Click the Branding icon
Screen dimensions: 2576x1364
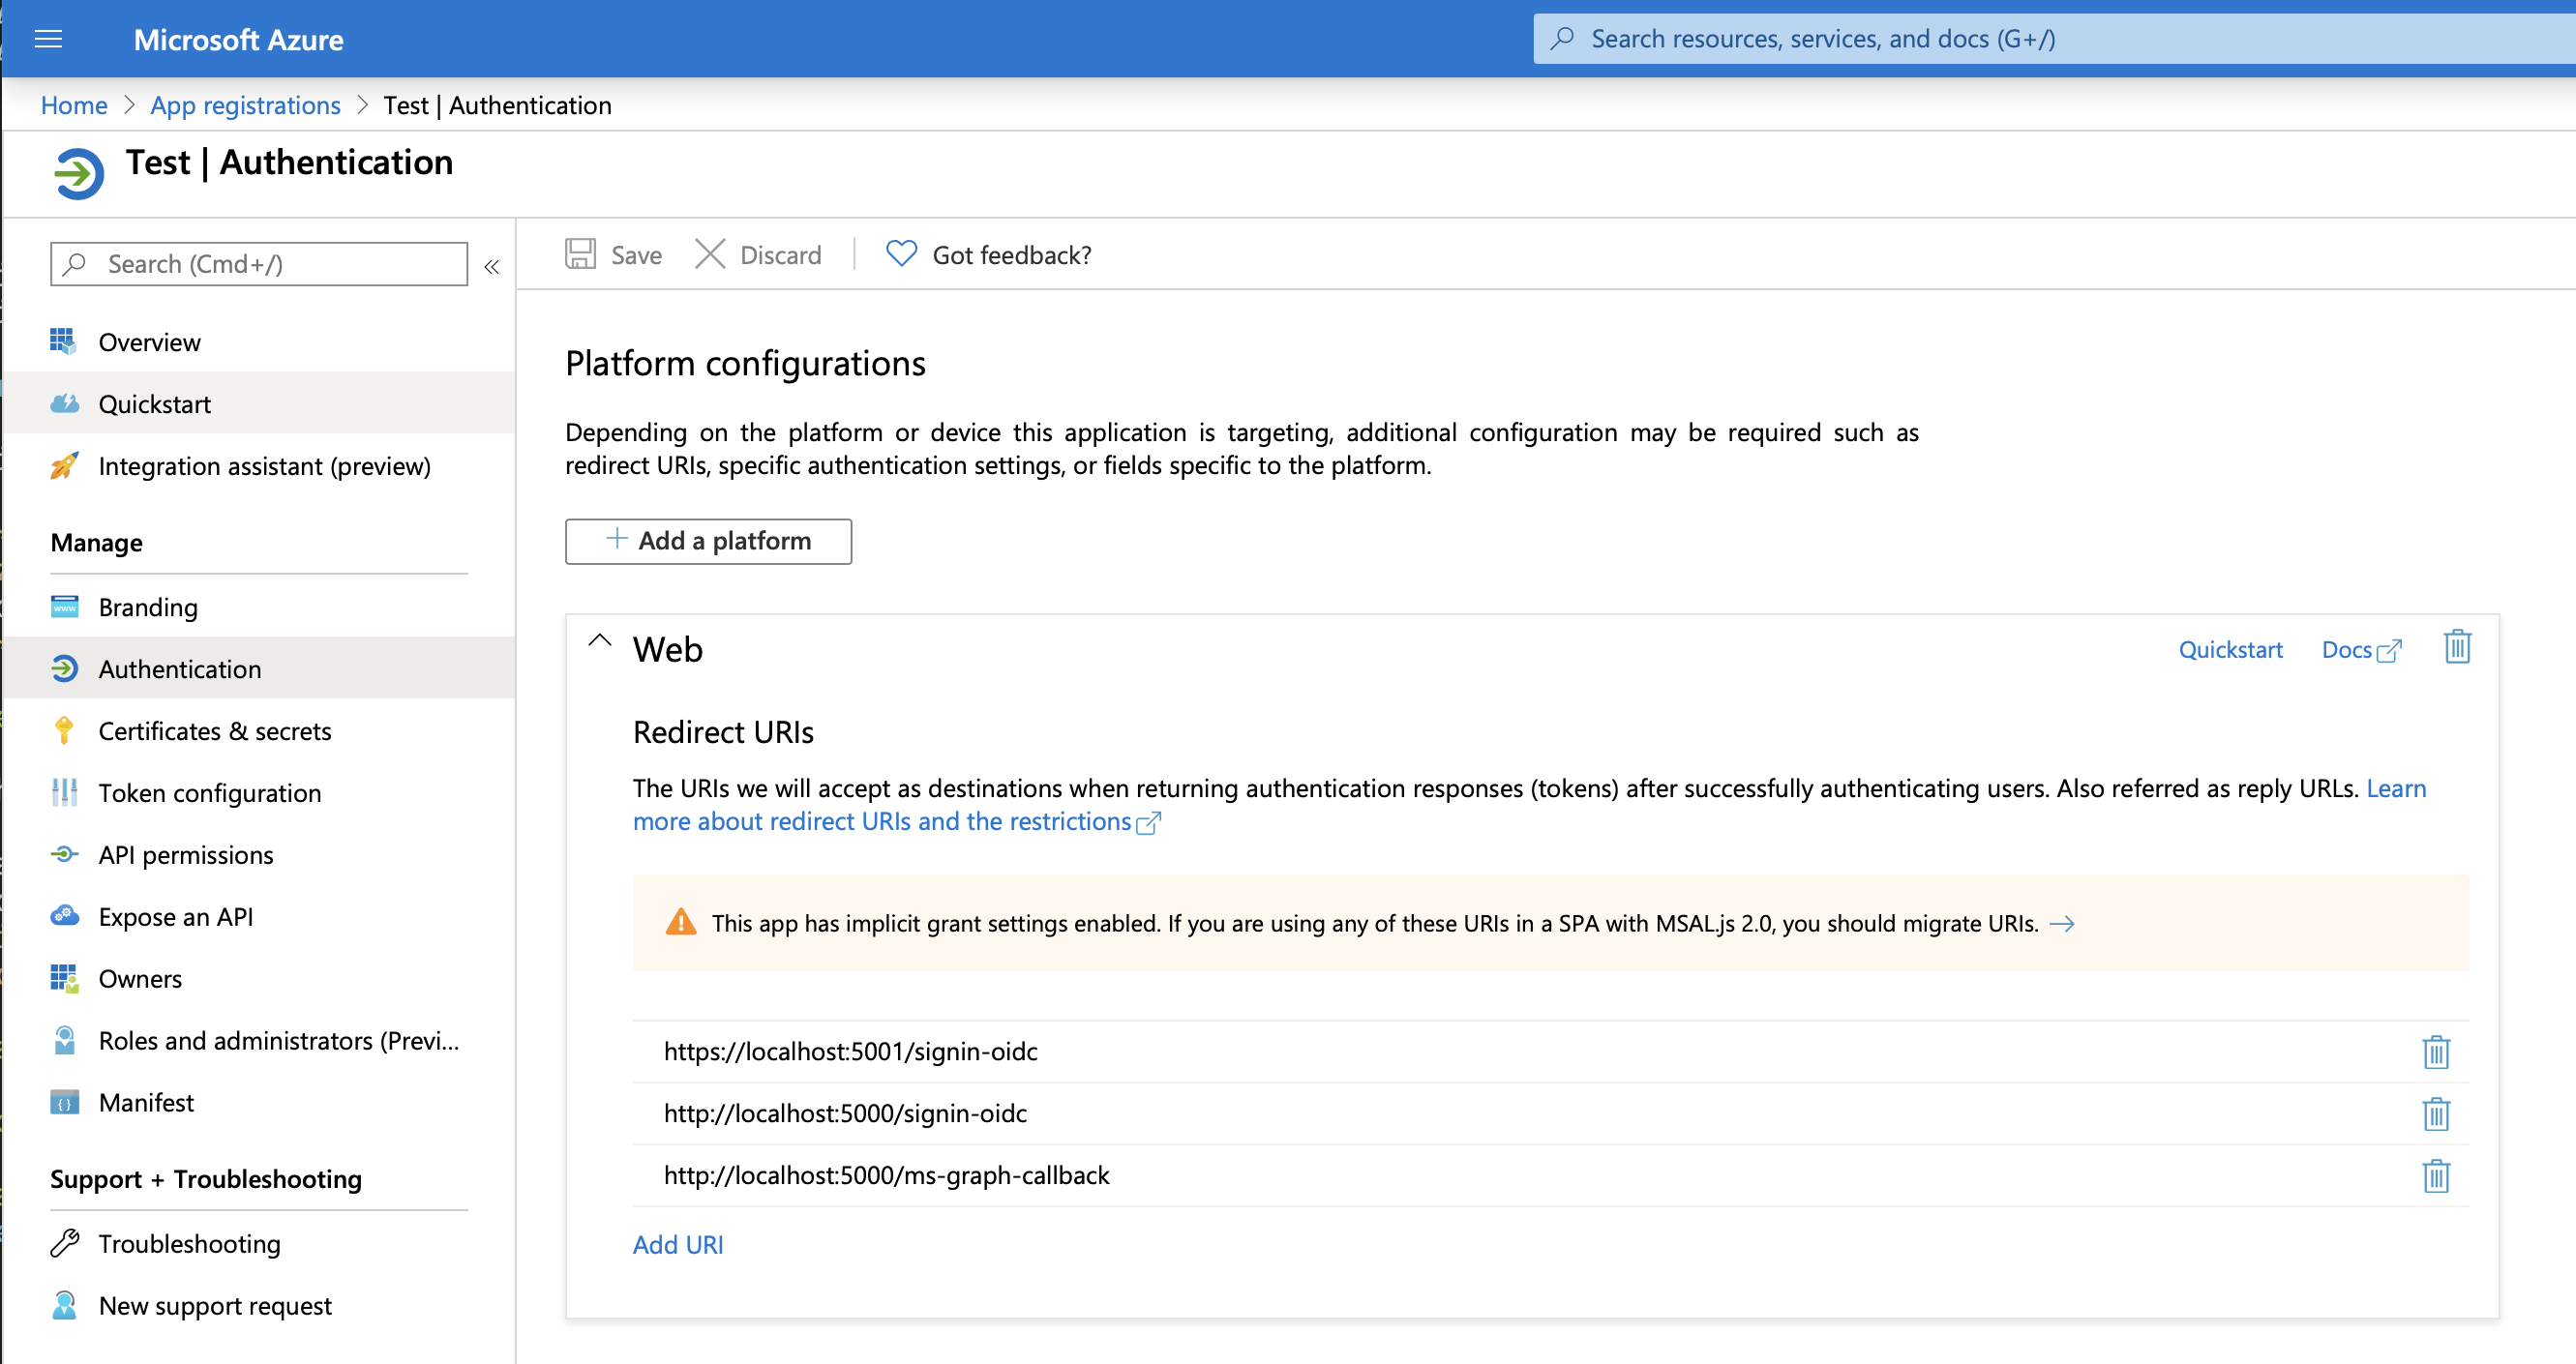click(64, 607)
